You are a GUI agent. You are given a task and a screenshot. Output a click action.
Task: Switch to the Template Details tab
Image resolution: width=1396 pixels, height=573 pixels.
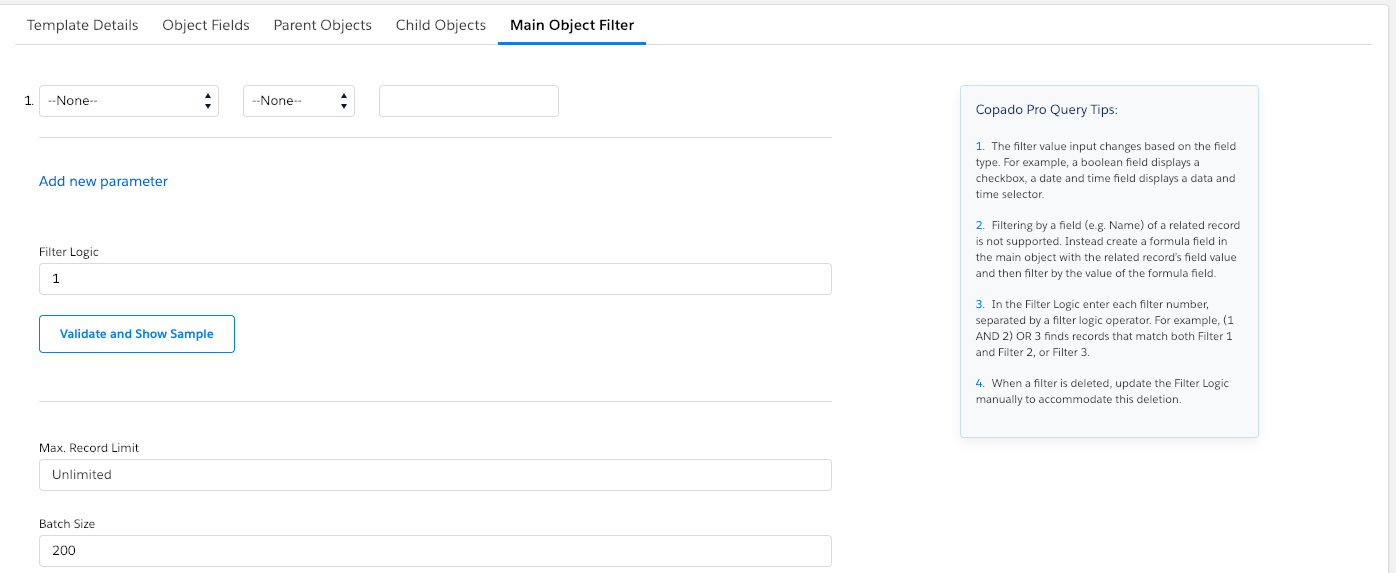tap(82, 25)
